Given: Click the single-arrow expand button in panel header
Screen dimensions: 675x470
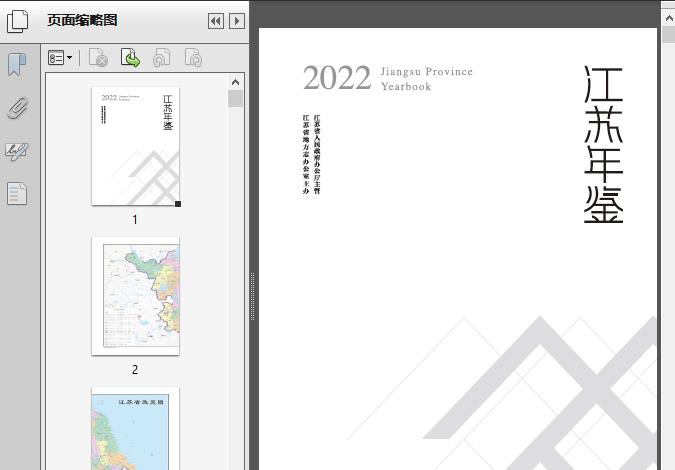Looking at the screenshot, I should pyautogui.click(x=237, y=21).
